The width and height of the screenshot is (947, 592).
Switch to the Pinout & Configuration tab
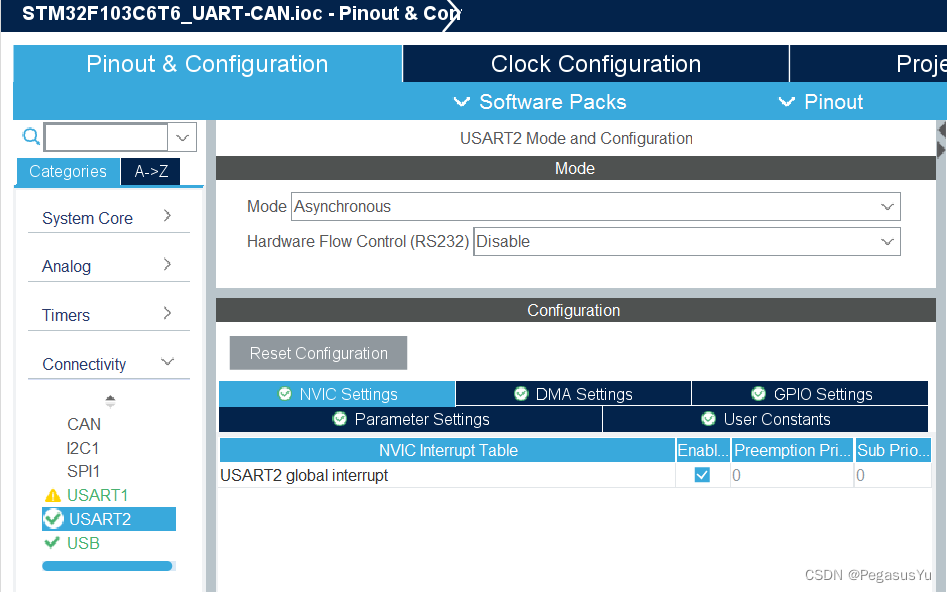pos(207,63)
